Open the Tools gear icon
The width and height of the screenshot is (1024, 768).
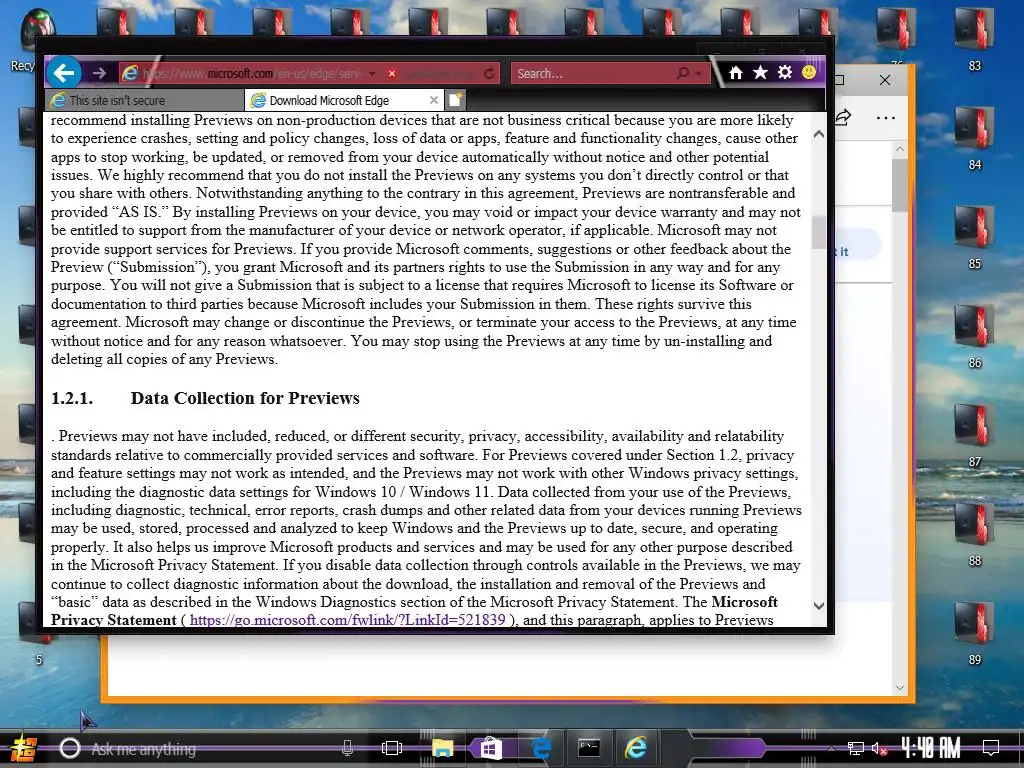(x=784, y=72)
